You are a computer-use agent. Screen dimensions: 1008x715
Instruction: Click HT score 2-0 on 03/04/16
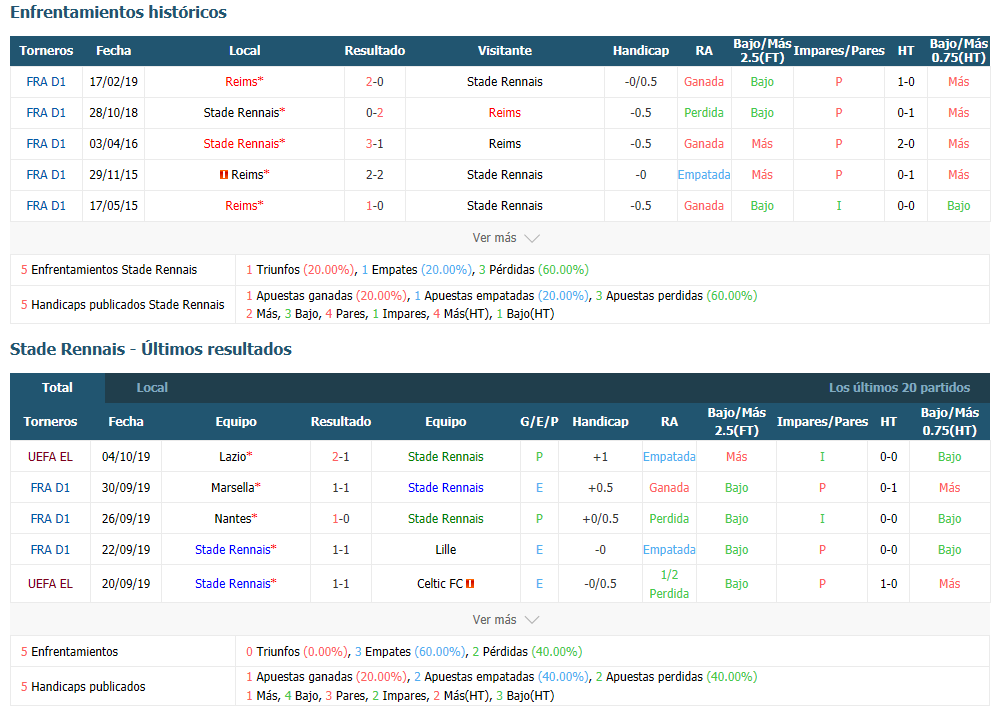click(906, 144)
